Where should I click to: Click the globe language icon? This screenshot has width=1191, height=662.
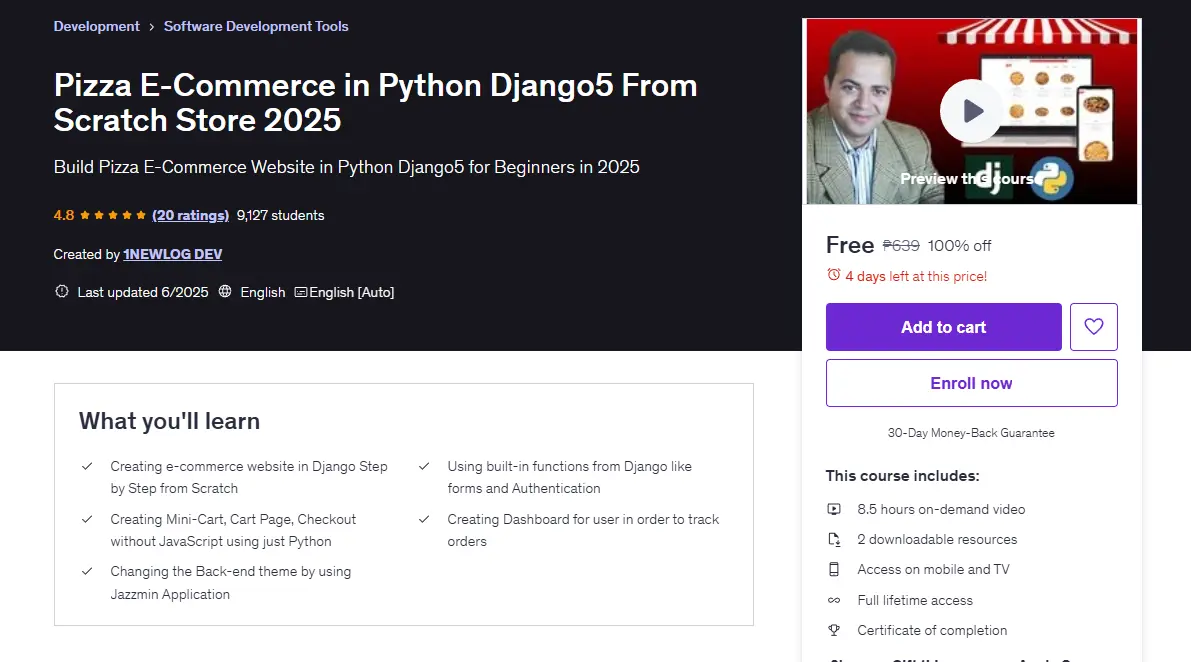tap(225, 292)
